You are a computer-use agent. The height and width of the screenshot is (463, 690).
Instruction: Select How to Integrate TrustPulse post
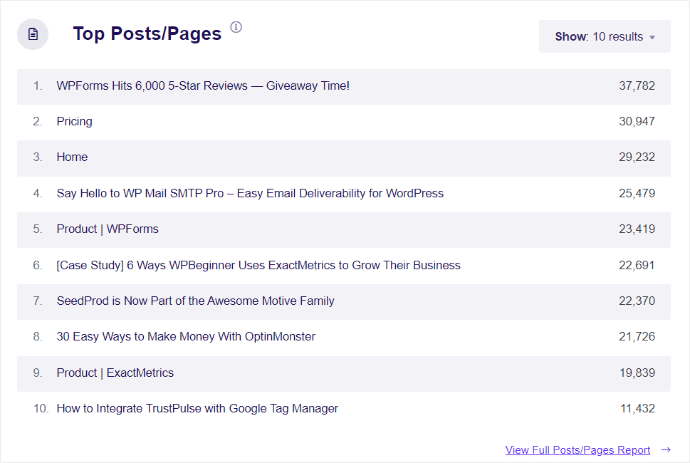click(344, 409)
